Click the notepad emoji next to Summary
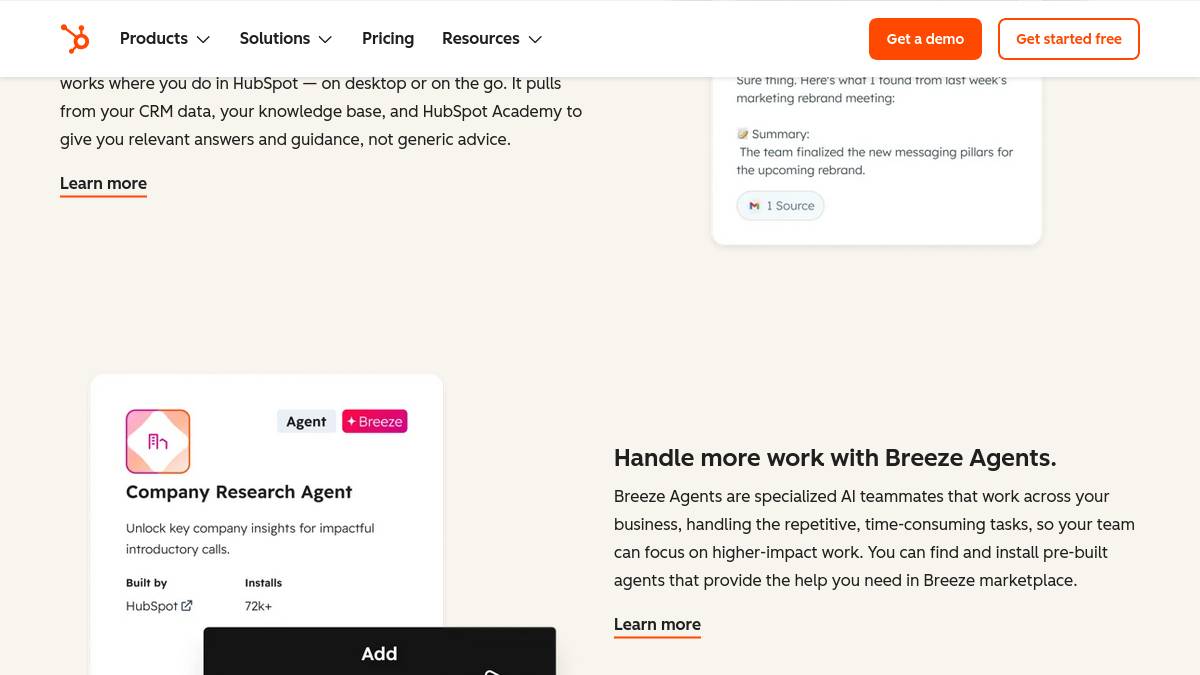The height and width of the screenshot is (675, 1200). pyautogui.click(x=742, y=134)
